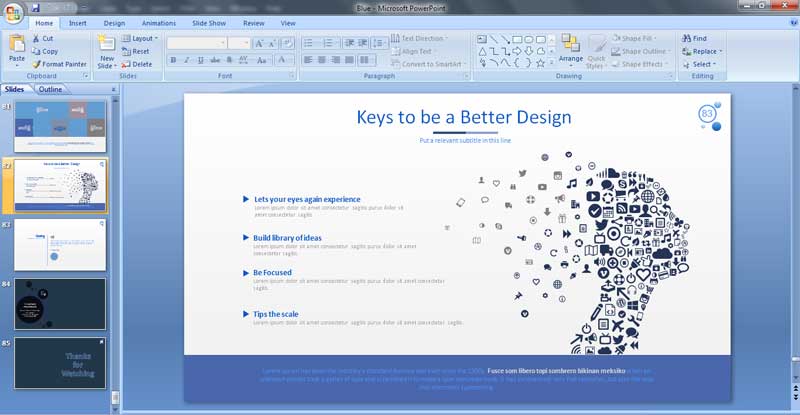
Task: Click the Columns icon in Paragraph group
Action: click(364, 60)
